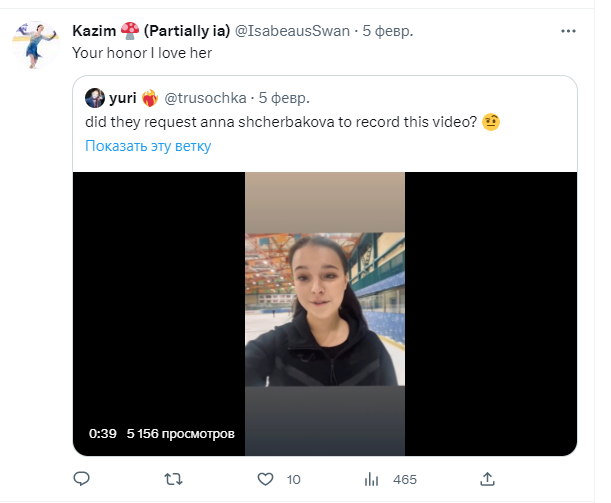Click the 5 156 просмотров view count
Image resolution: width=611 pixels, height=503 pixels.
click(180, 435)
